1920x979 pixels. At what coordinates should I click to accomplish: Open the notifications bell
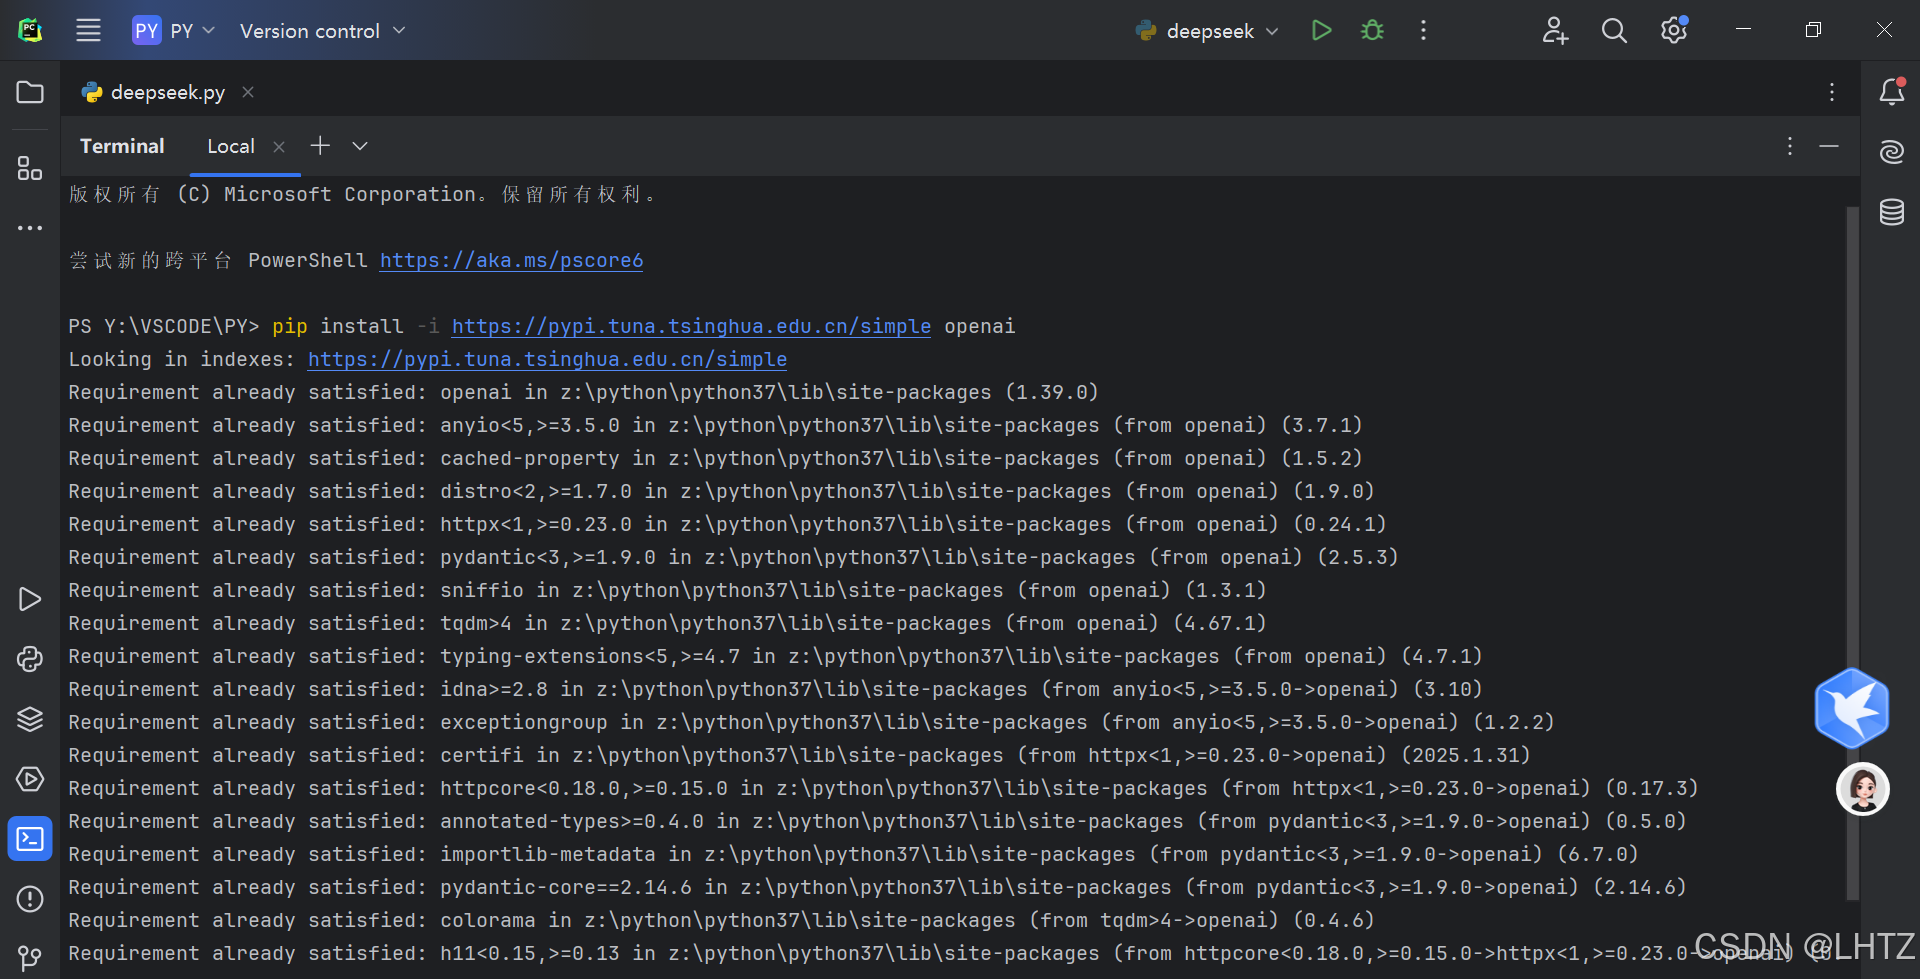[x=1891, y=92]
